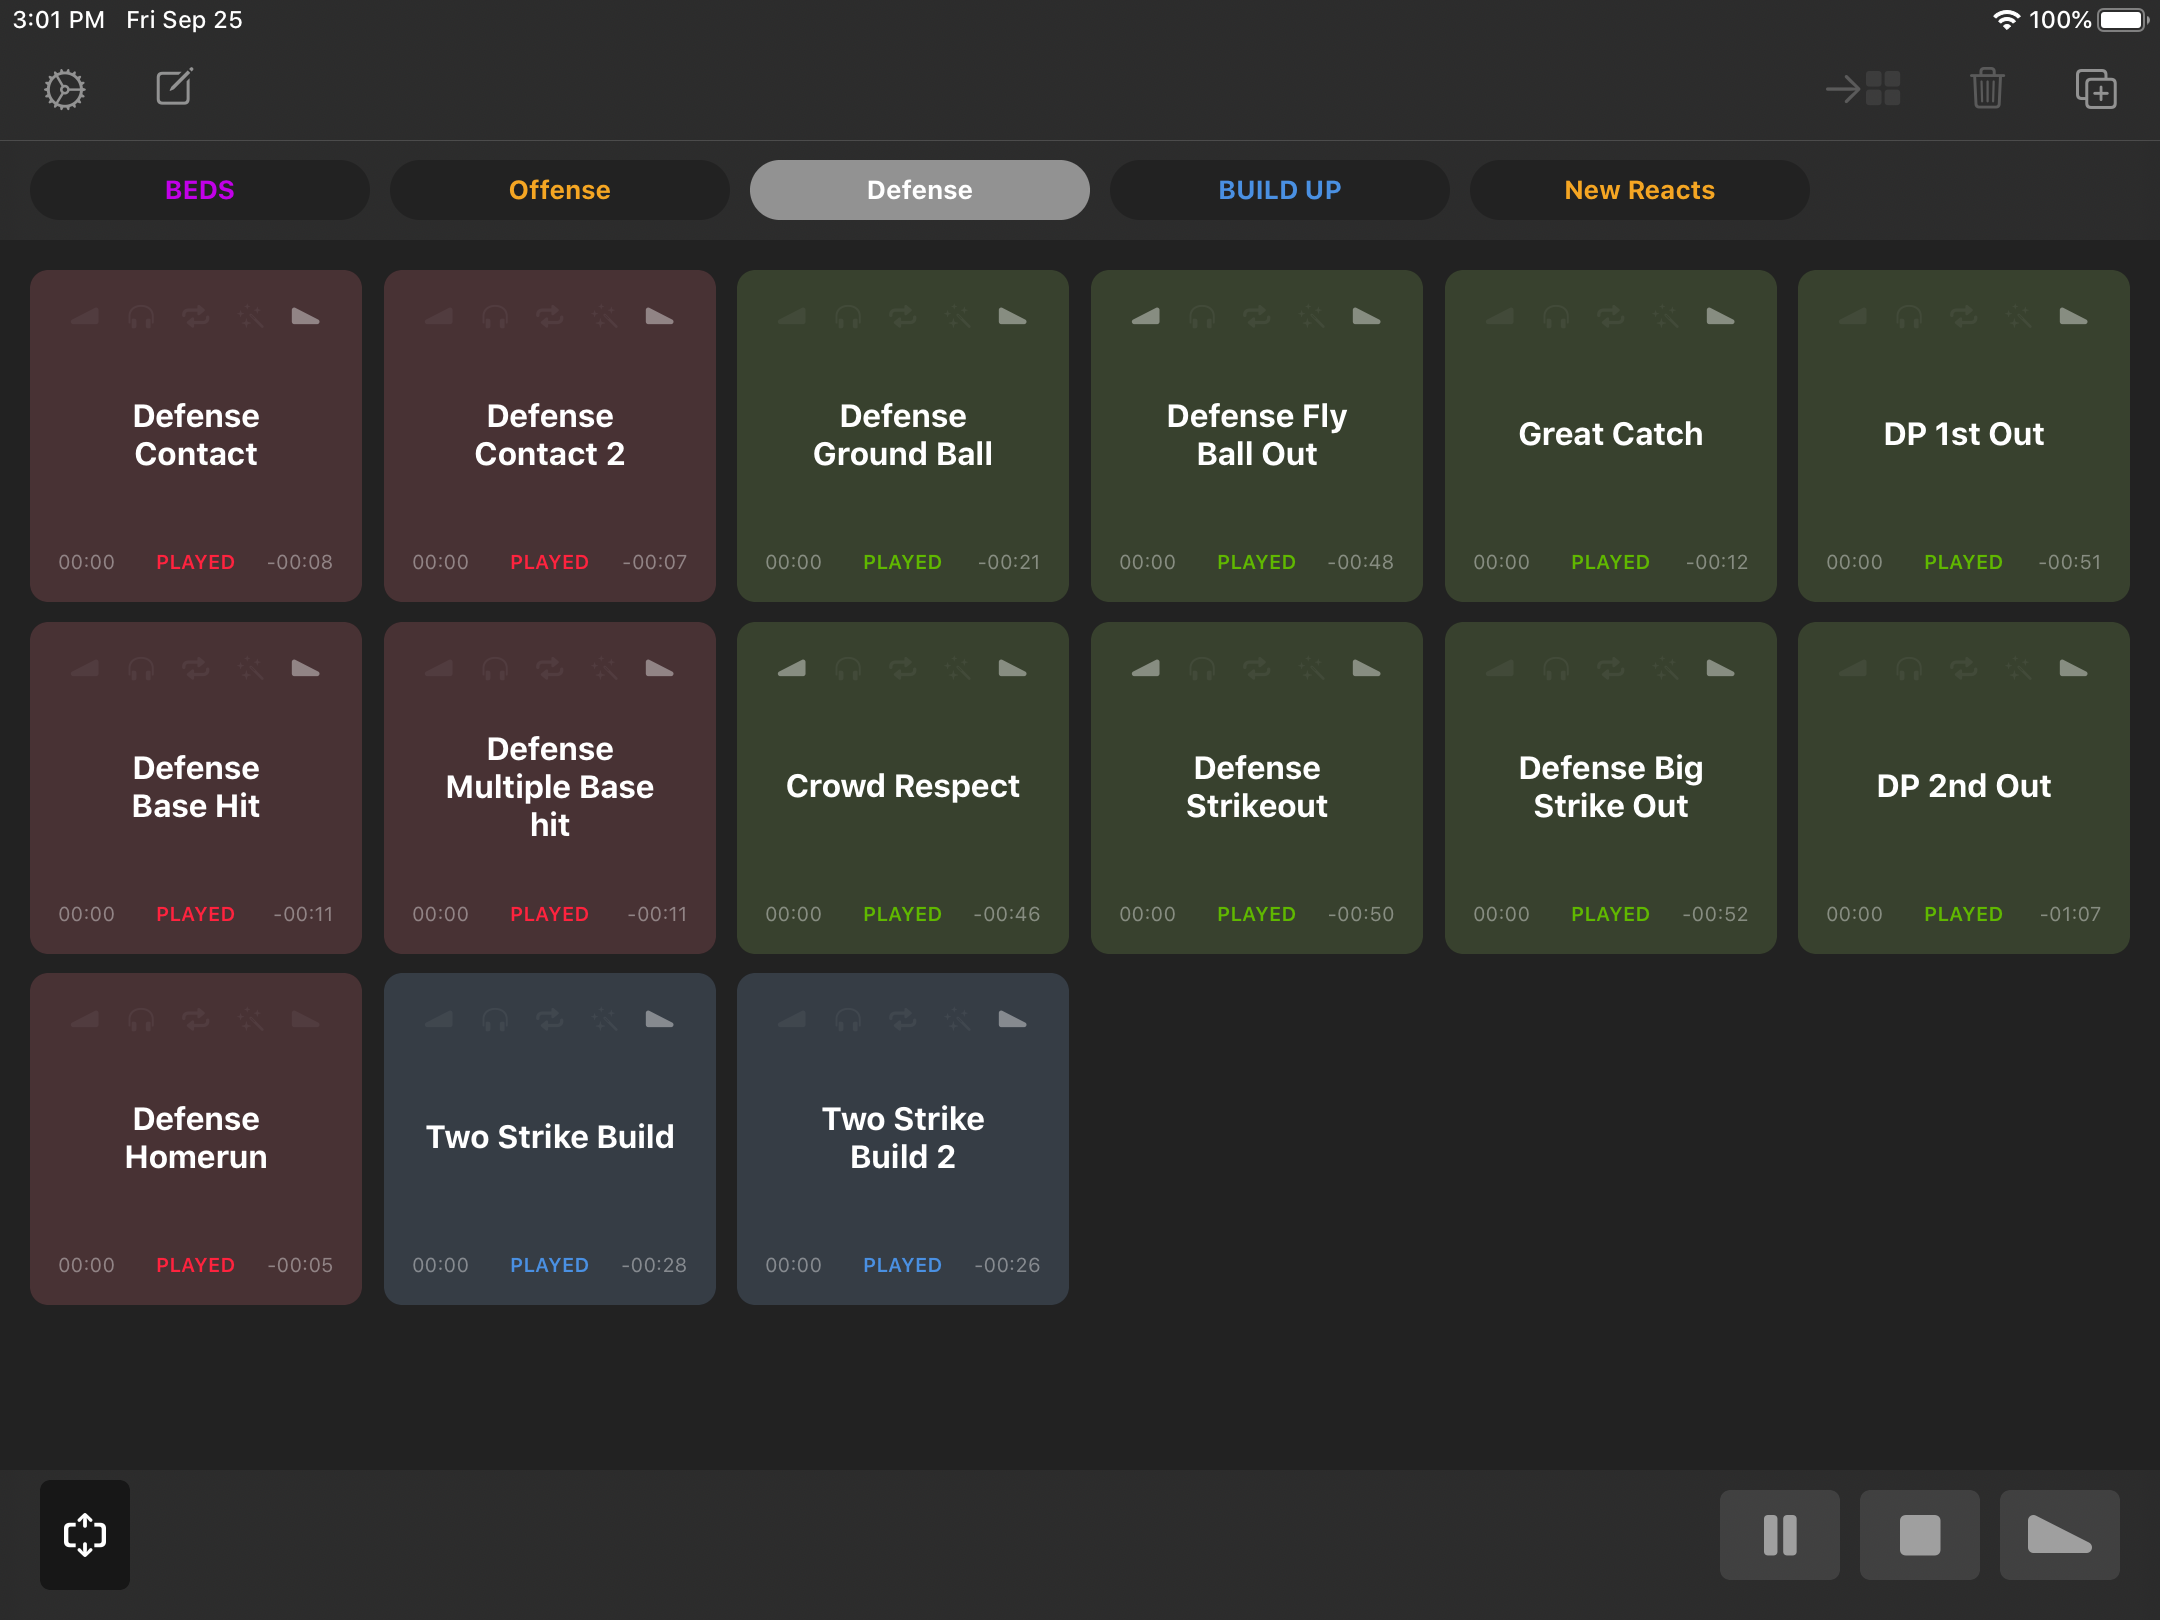2160x1620 pixels.
Task: Trigger the Defense Contact 2 pad
Action: tap(550, 435)
